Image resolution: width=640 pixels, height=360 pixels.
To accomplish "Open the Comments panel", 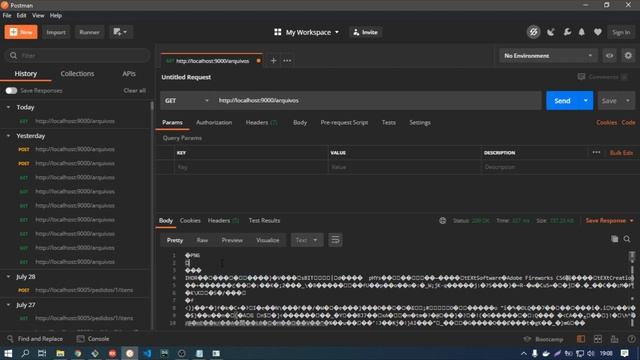I will coord(602,77).
